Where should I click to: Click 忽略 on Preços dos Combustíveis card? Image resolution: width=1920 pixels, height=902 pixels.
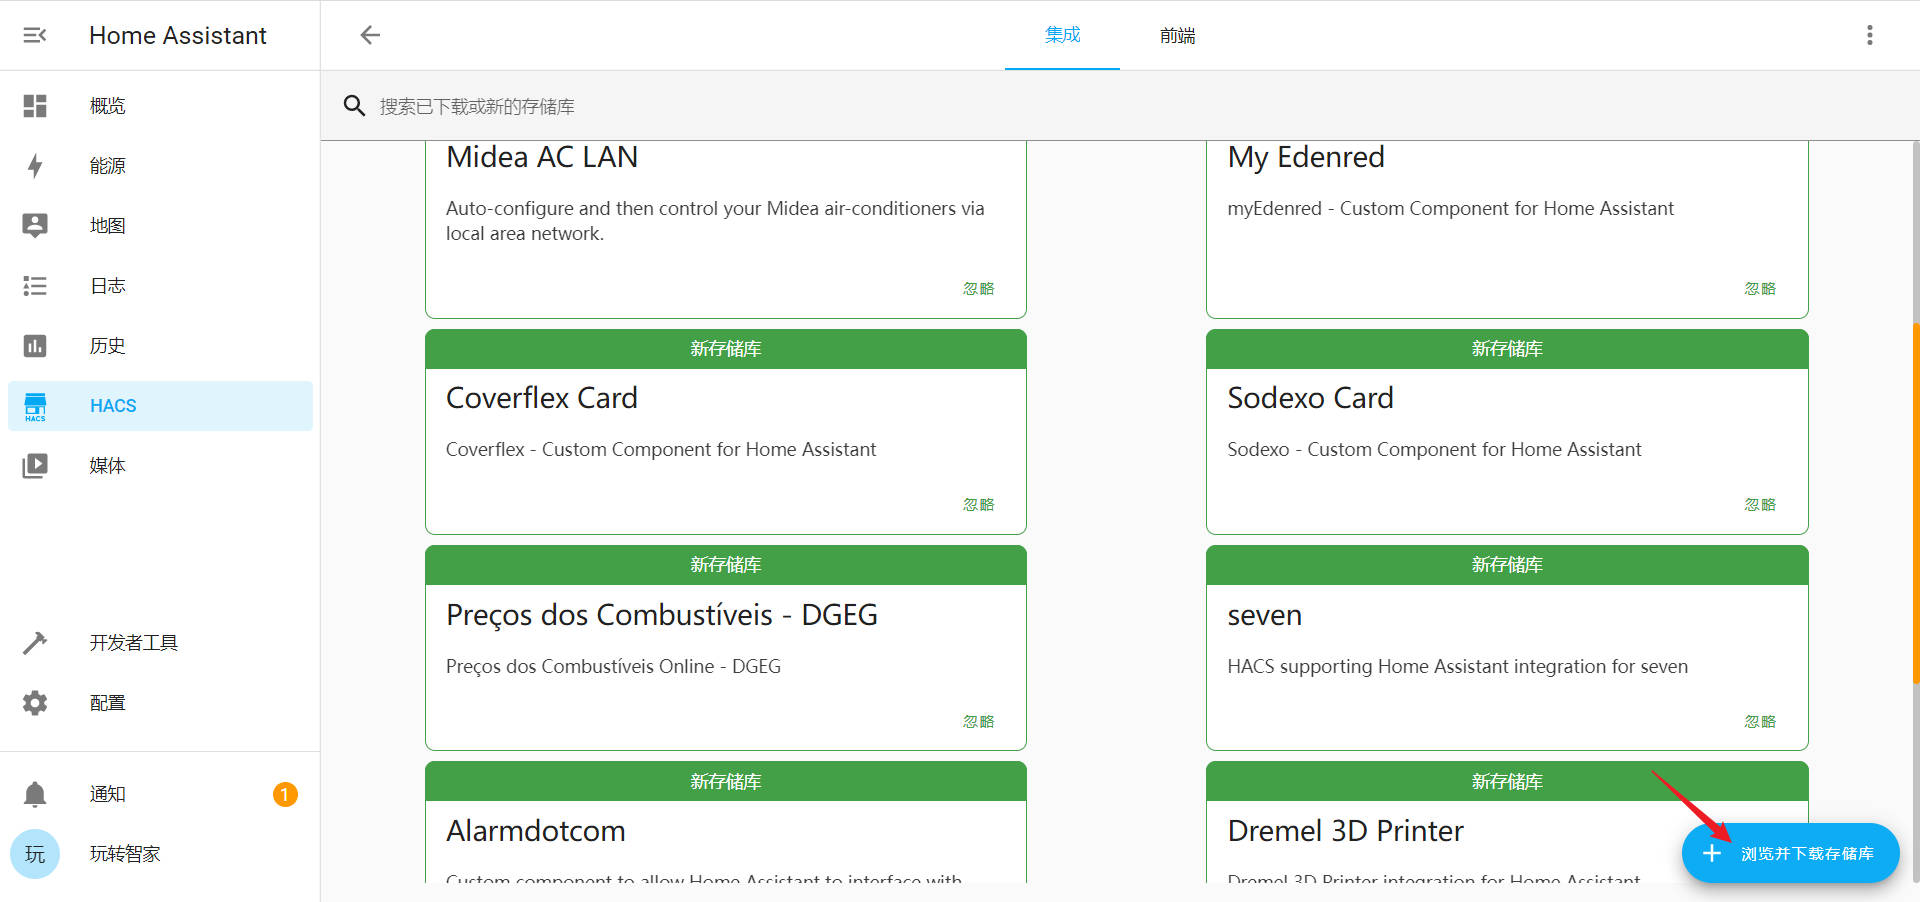(978, 721)
